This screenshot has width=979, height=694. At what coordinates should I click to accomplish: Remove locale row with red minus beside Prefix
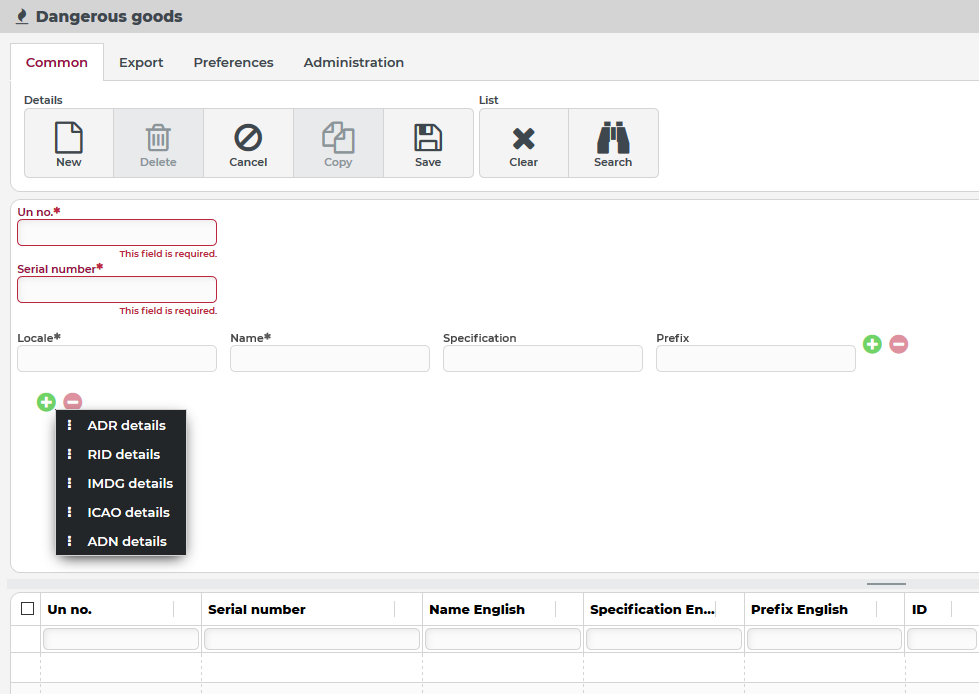[x=898, y=344]
